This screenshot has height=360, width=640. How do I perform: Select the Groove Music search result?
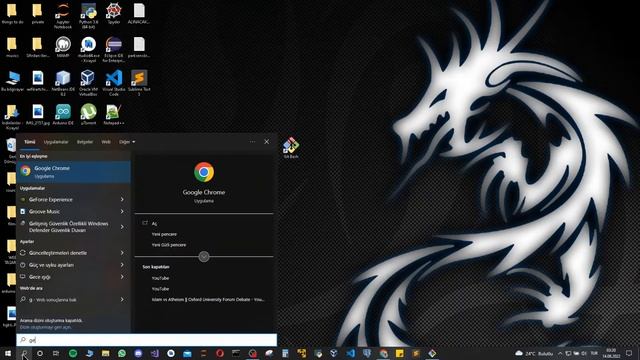coord(67,211)
